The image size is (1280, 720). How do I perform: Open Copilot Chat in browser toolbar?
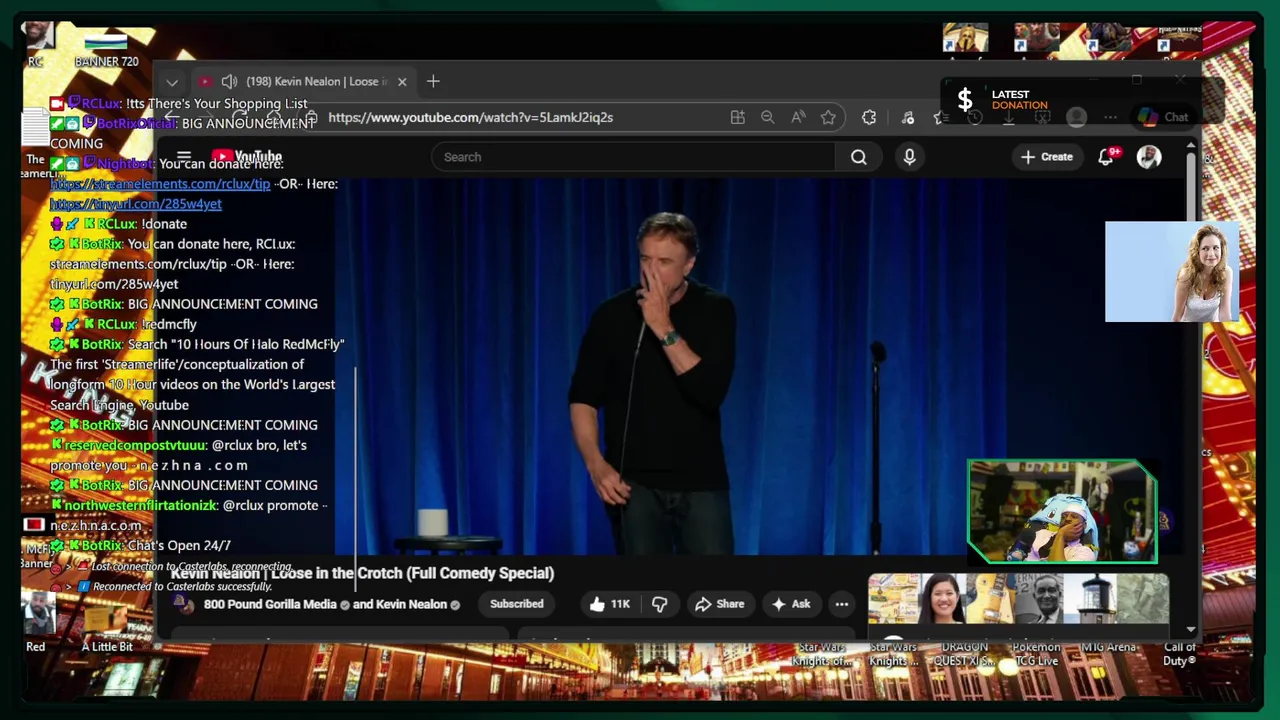coord(1163,117)
